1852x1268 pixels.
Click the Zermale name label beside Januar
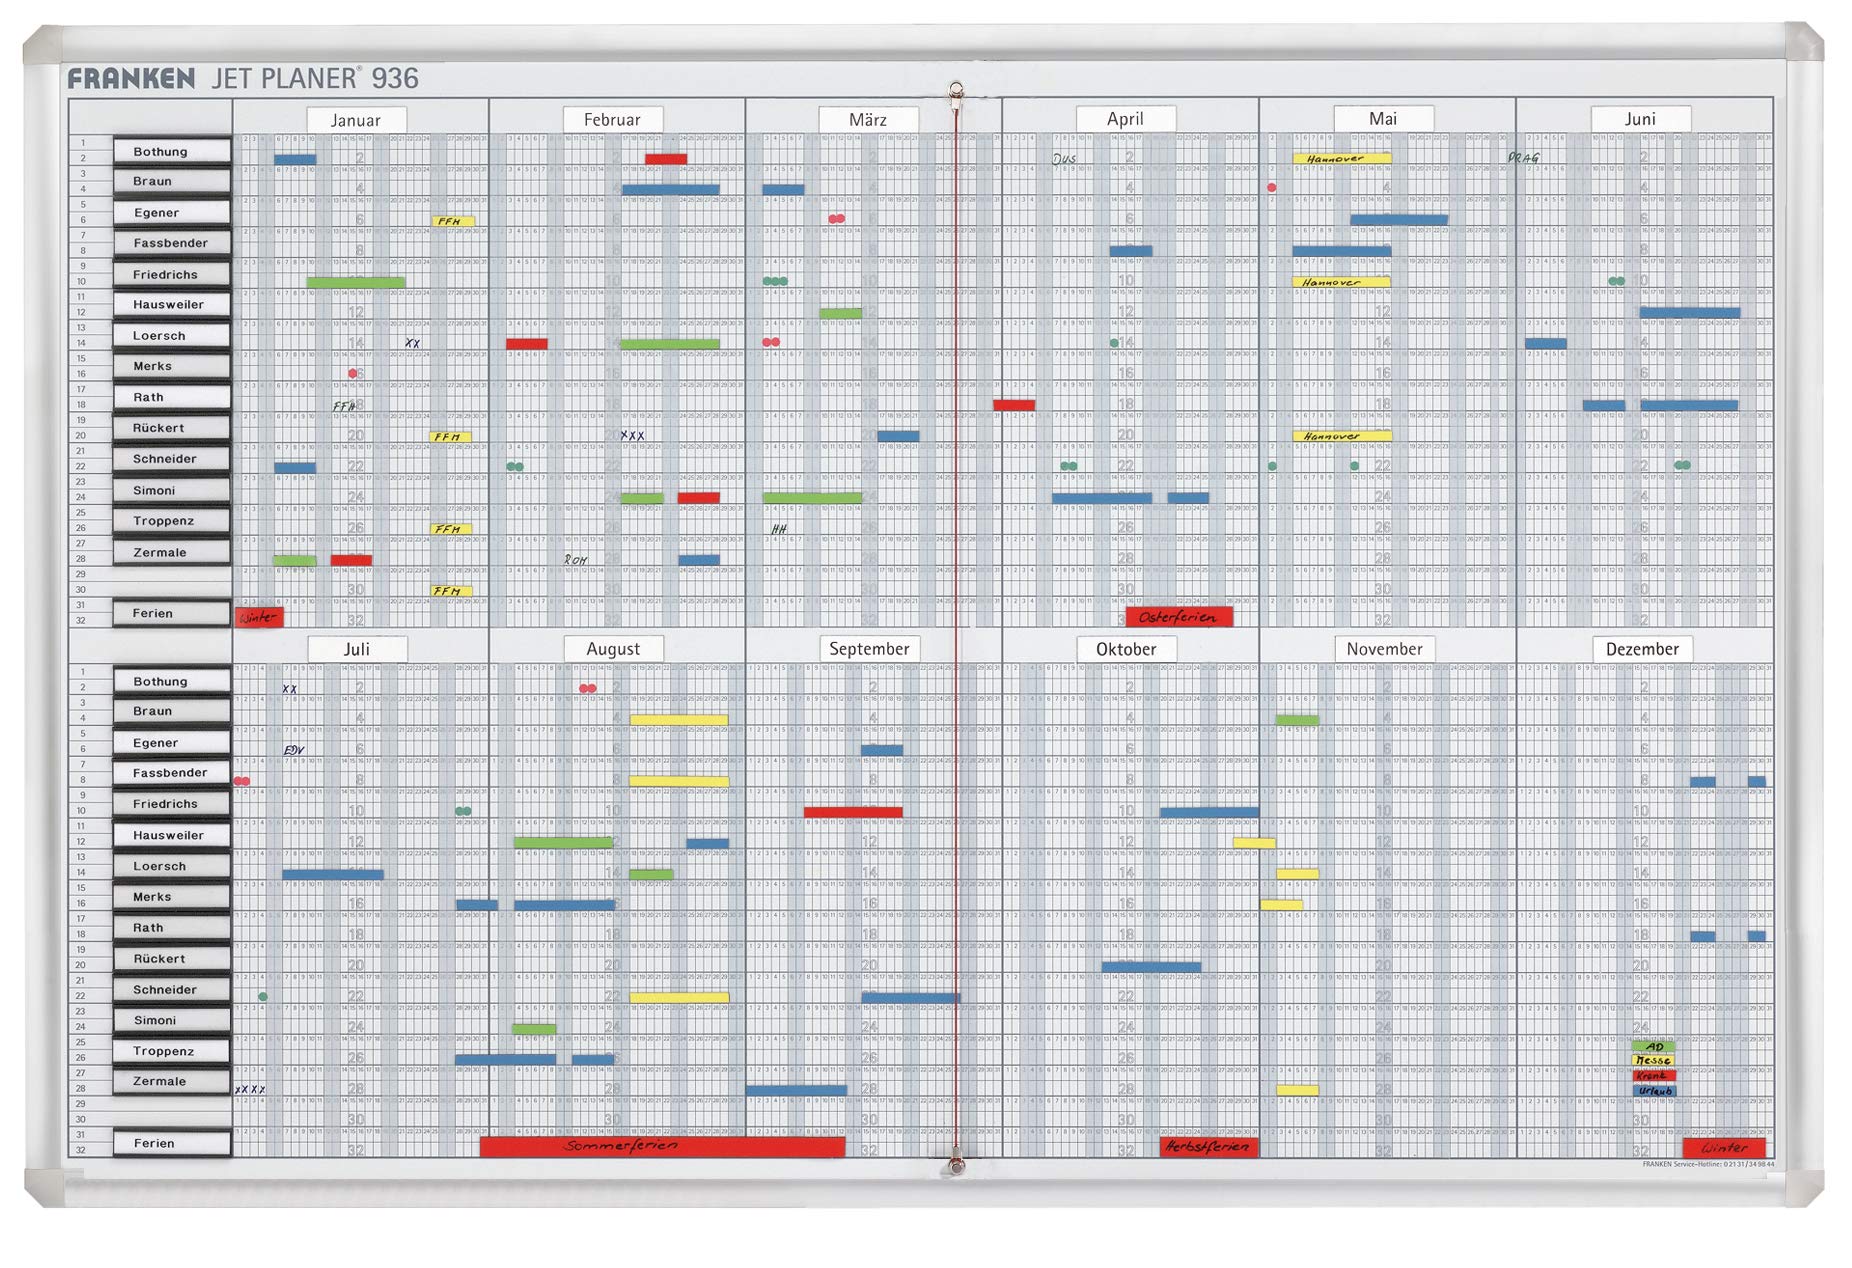coord(172,552)
